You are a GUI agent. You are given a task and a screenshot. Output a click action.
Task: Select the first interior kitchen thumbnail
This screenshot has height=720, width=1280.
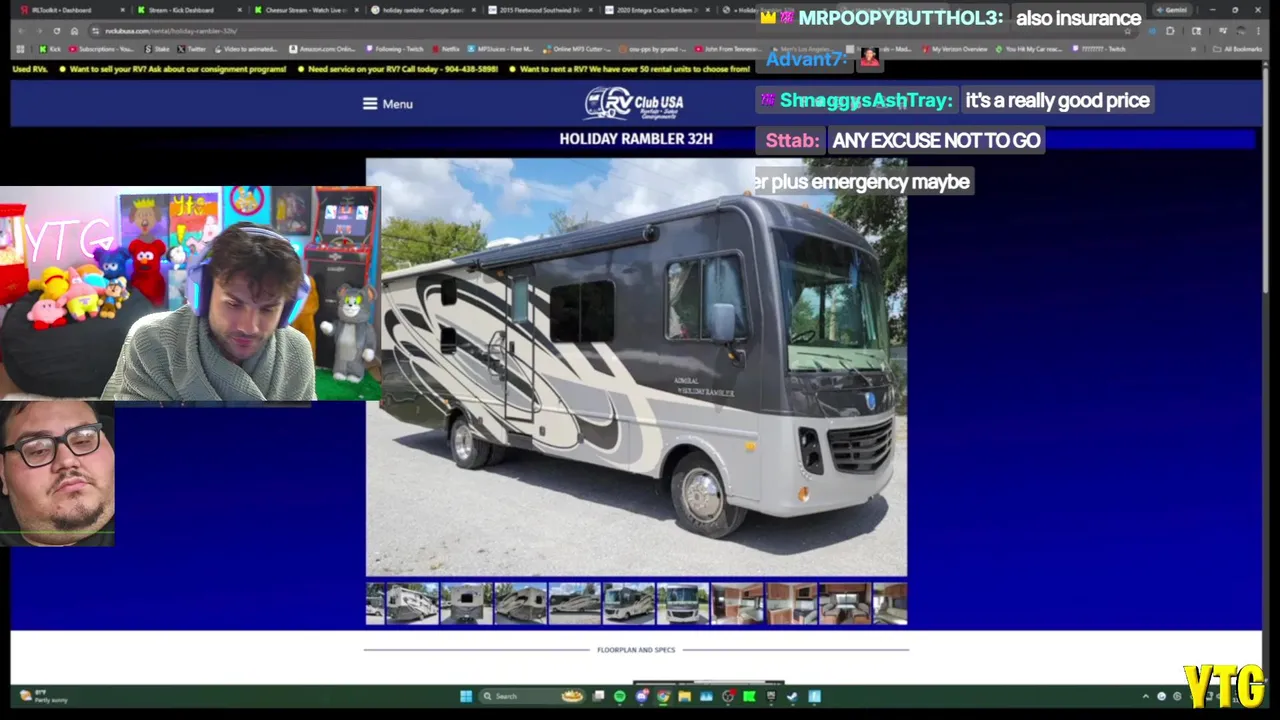click(736, 604)
